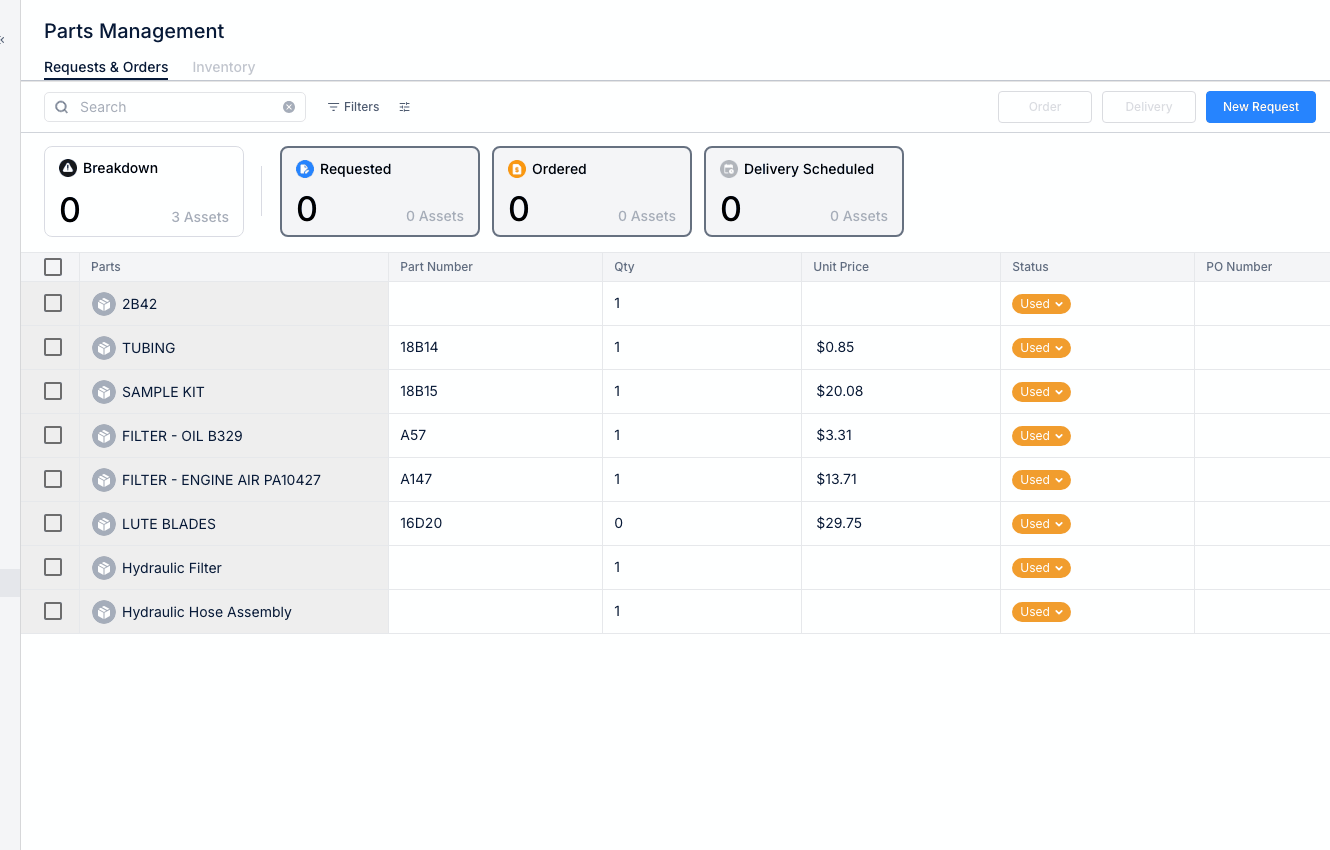Image resolution: width=1330 pixels, height=850 pixels.
Task: Click the Ordered status circle icon
Action: [517, 169]
